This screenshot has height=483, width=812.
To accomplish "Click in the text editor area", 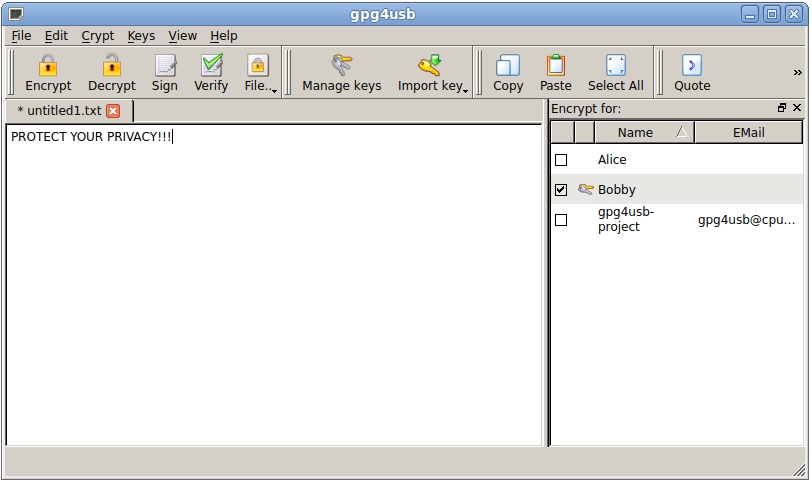I will tap(273, 285).
